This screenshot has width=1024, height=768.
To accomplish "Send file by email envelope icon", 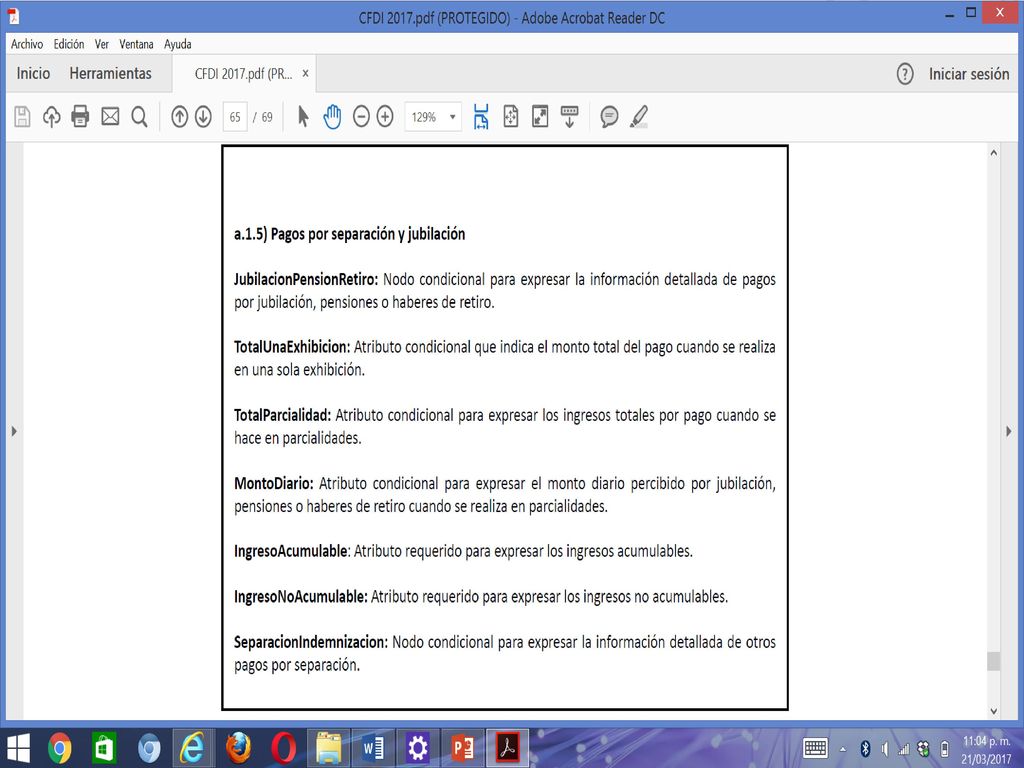I will pyautogui.click(x=110, y=117).
